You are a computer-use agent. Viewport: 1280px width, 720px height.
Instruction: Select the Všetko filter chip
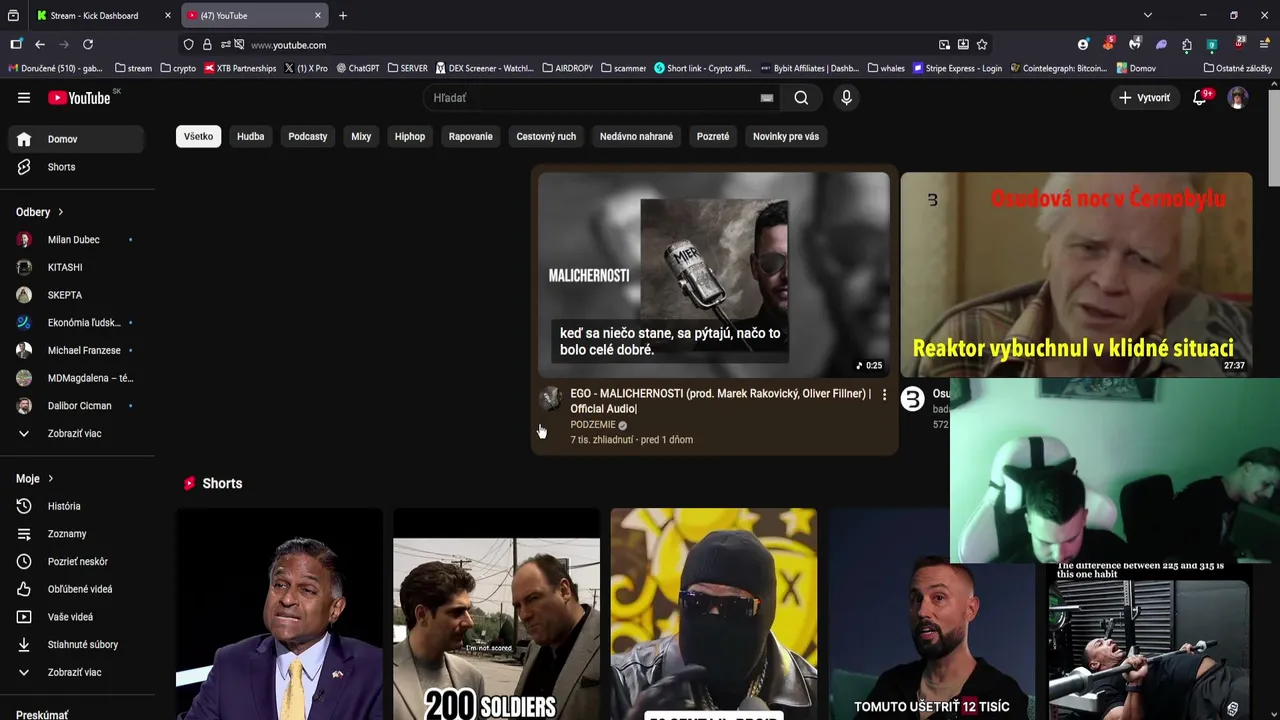pyautogui.click(x=198, y=136)
